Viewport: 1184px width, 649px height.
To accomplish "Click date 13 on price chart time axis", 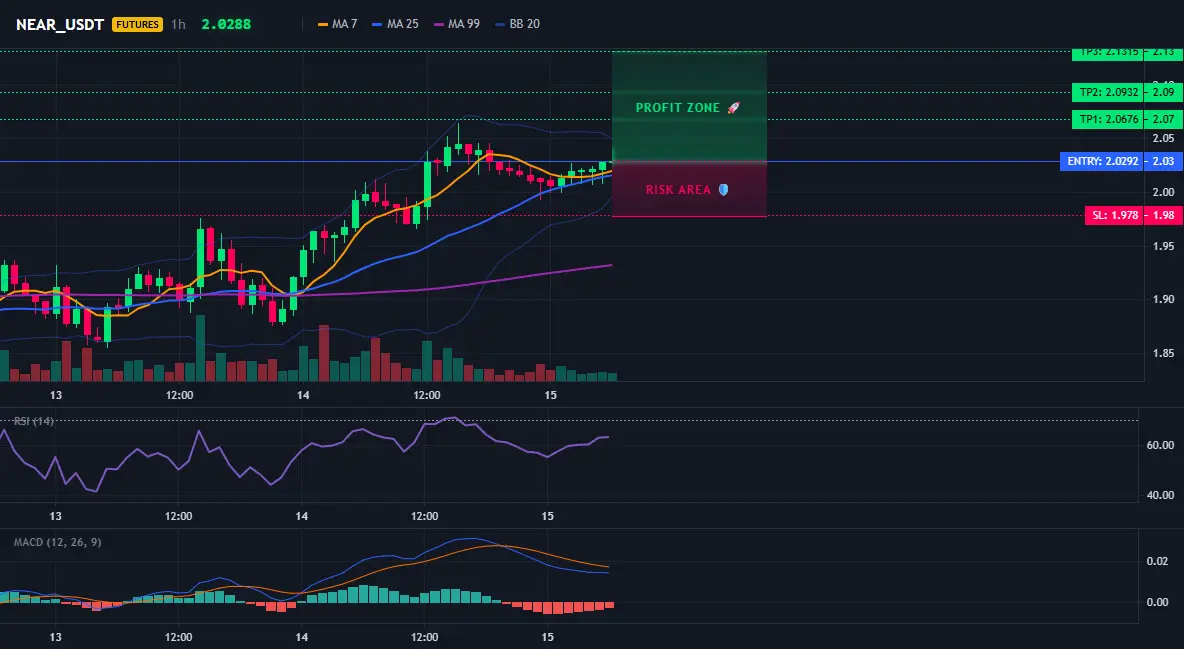I will tap(55, 395).
